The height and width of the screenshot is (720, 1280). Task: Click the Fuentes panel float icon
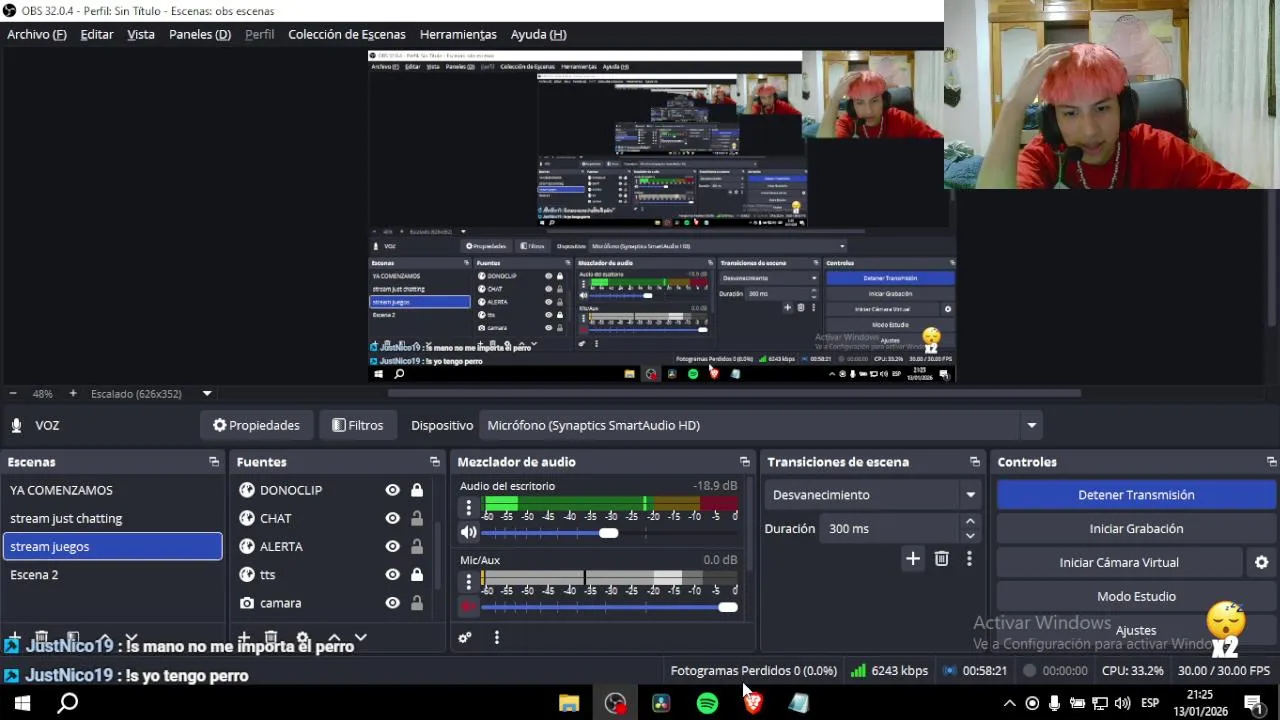434,462
